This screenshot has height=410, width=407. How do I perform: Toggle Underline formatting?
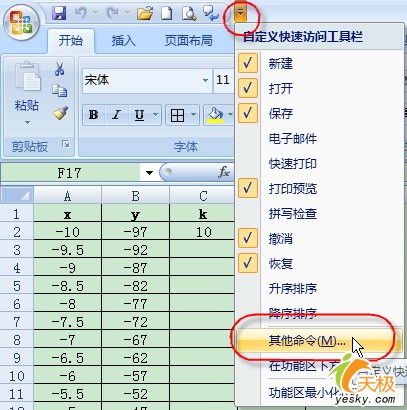tap(139, 115)
